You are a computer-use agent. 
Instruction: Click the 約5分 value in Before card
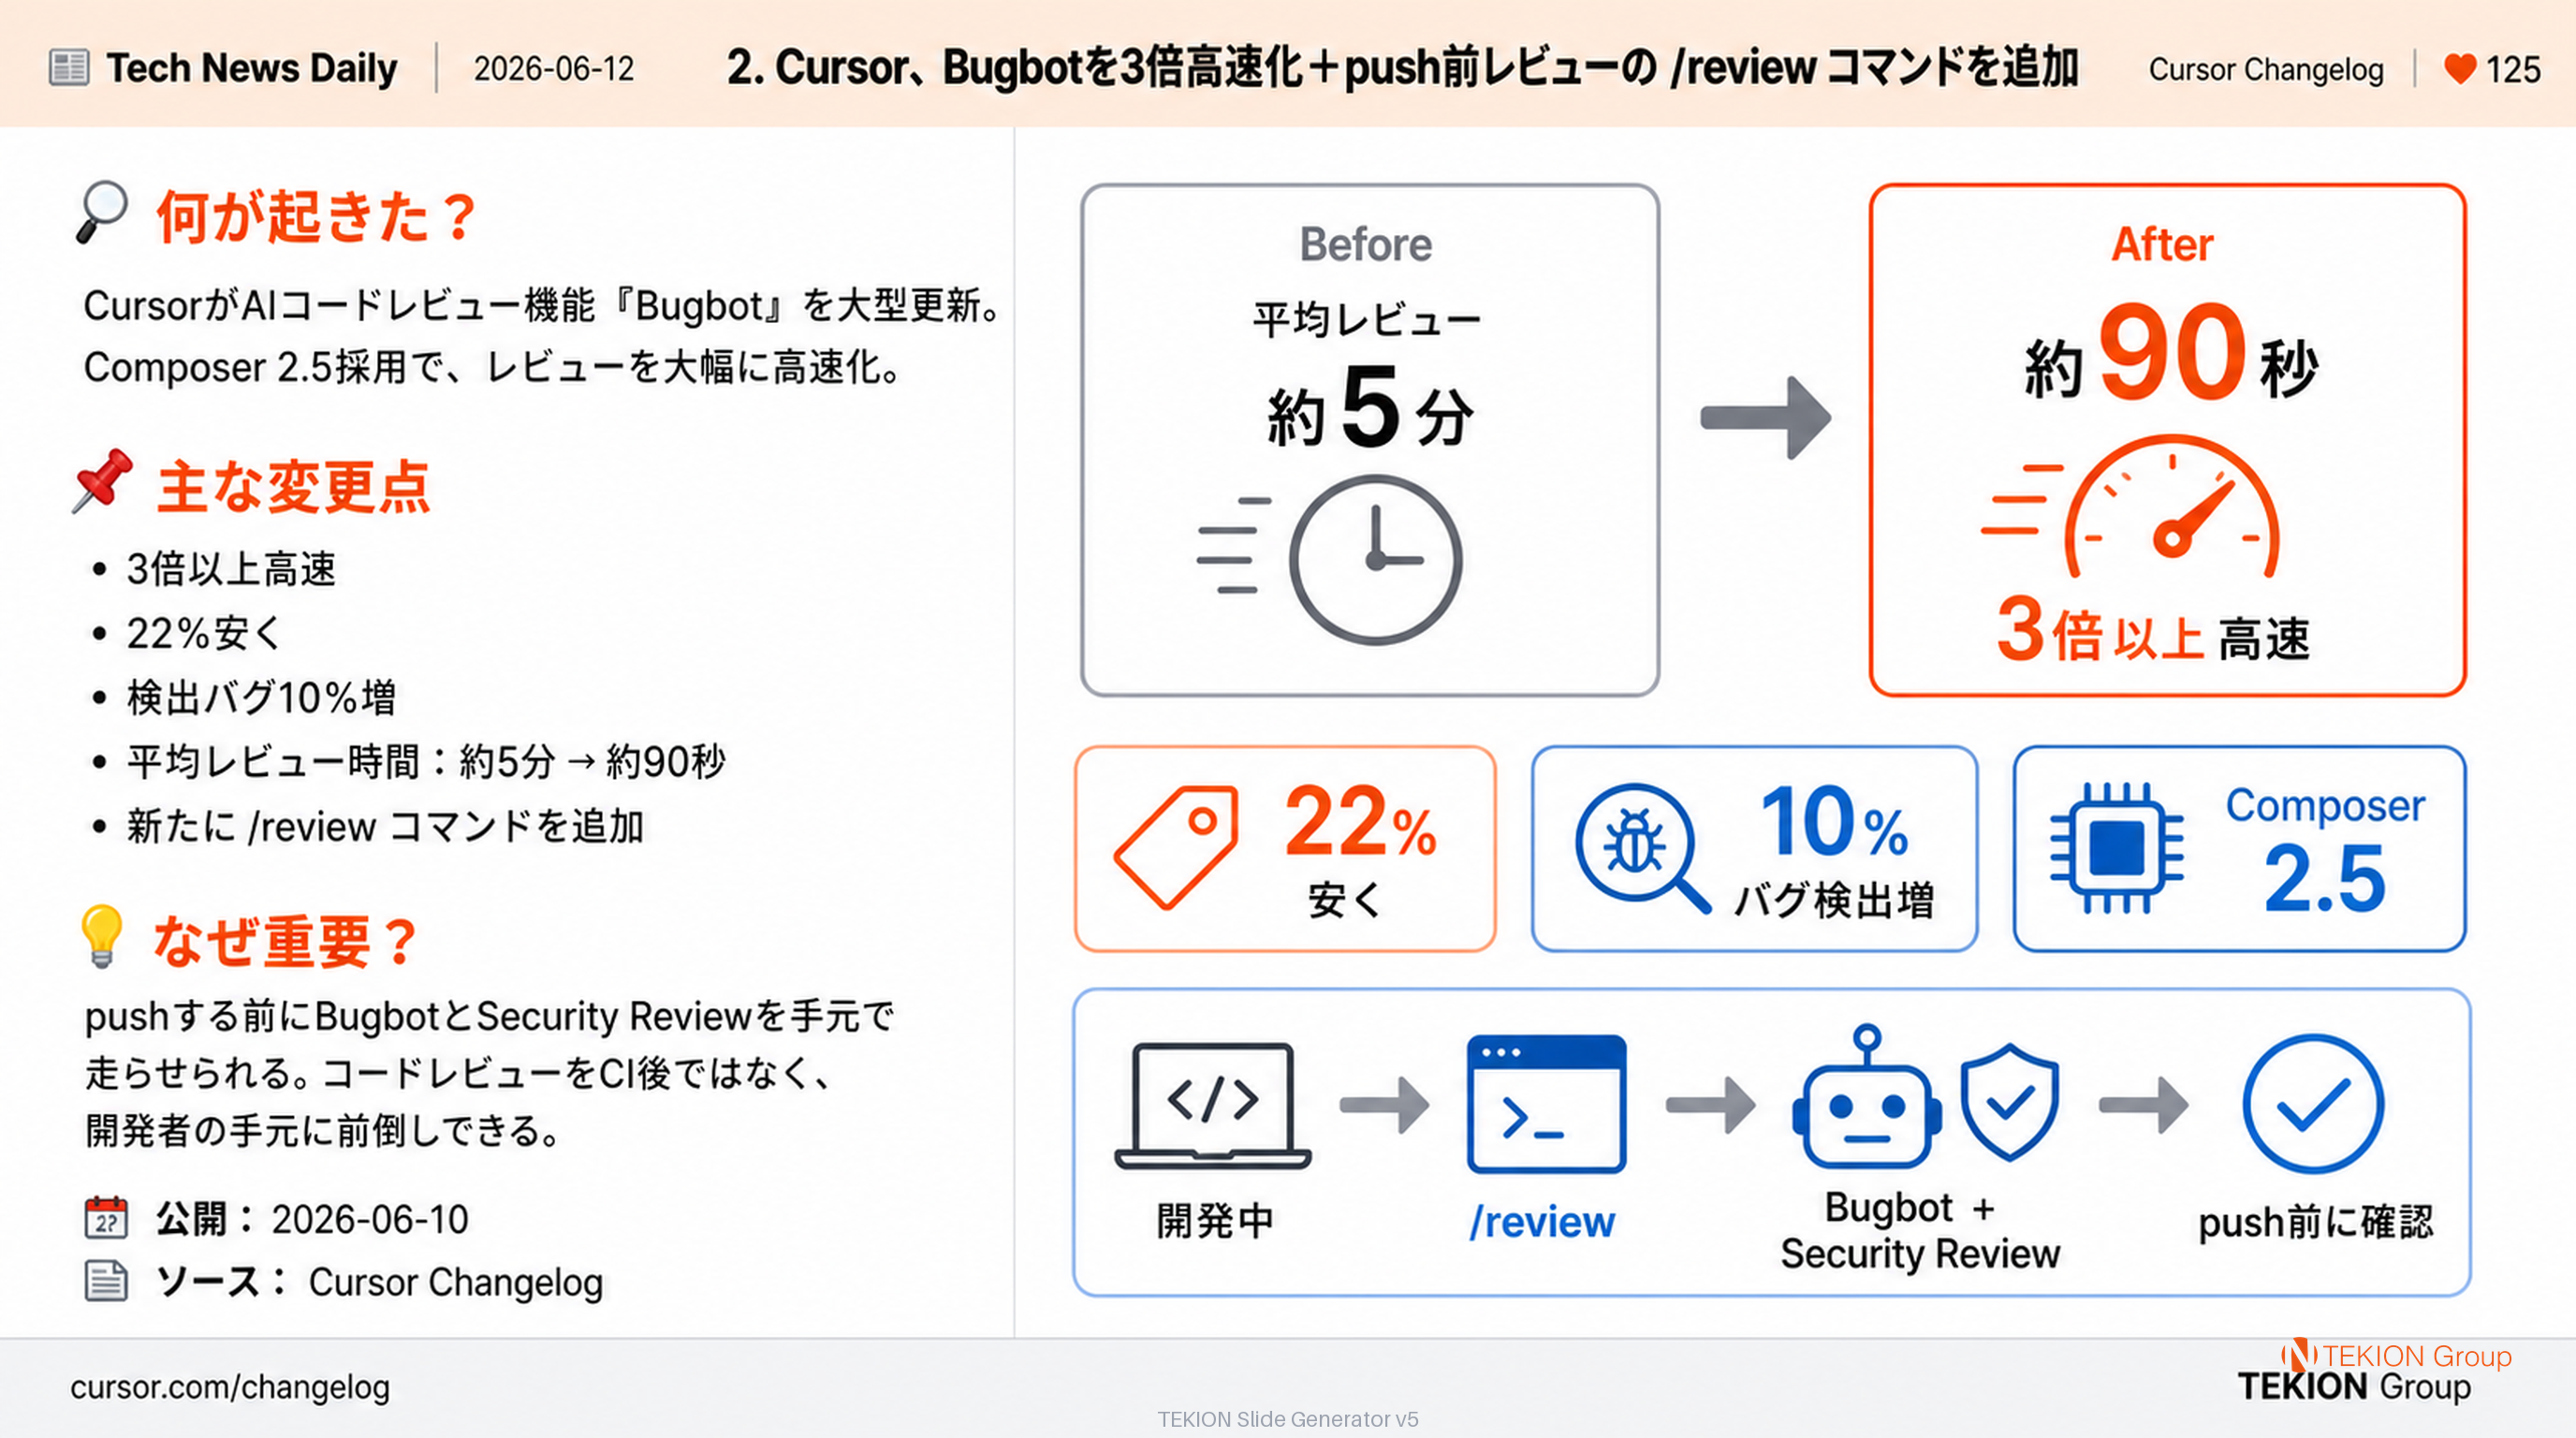pyautogui.click(x=1370, y=407)
